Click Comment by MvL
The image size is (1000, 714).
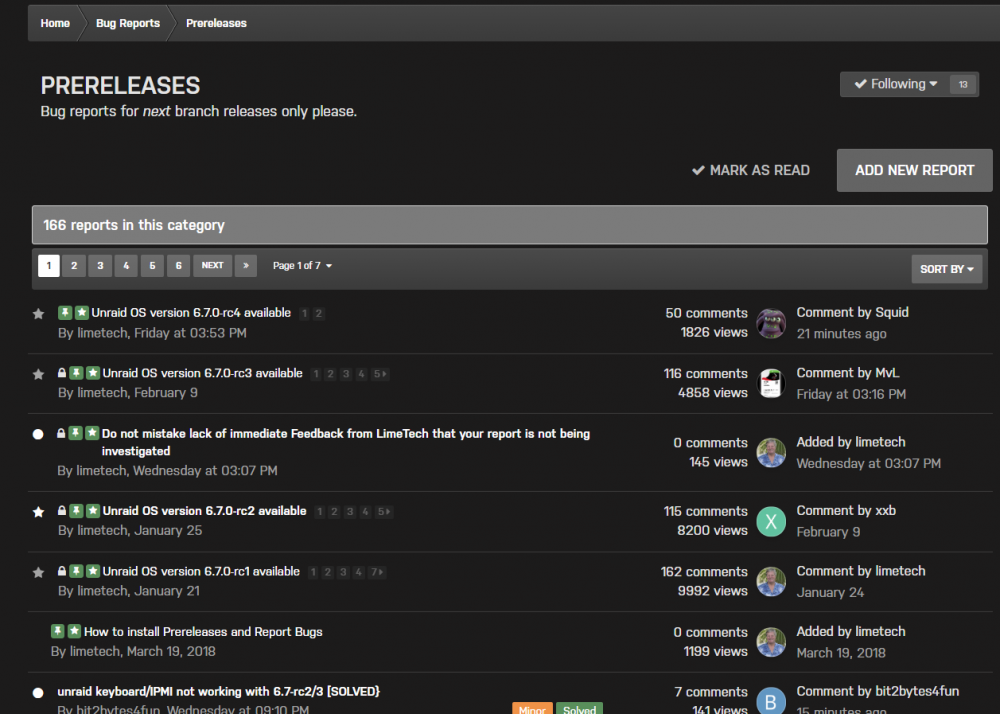pos(848,373)
